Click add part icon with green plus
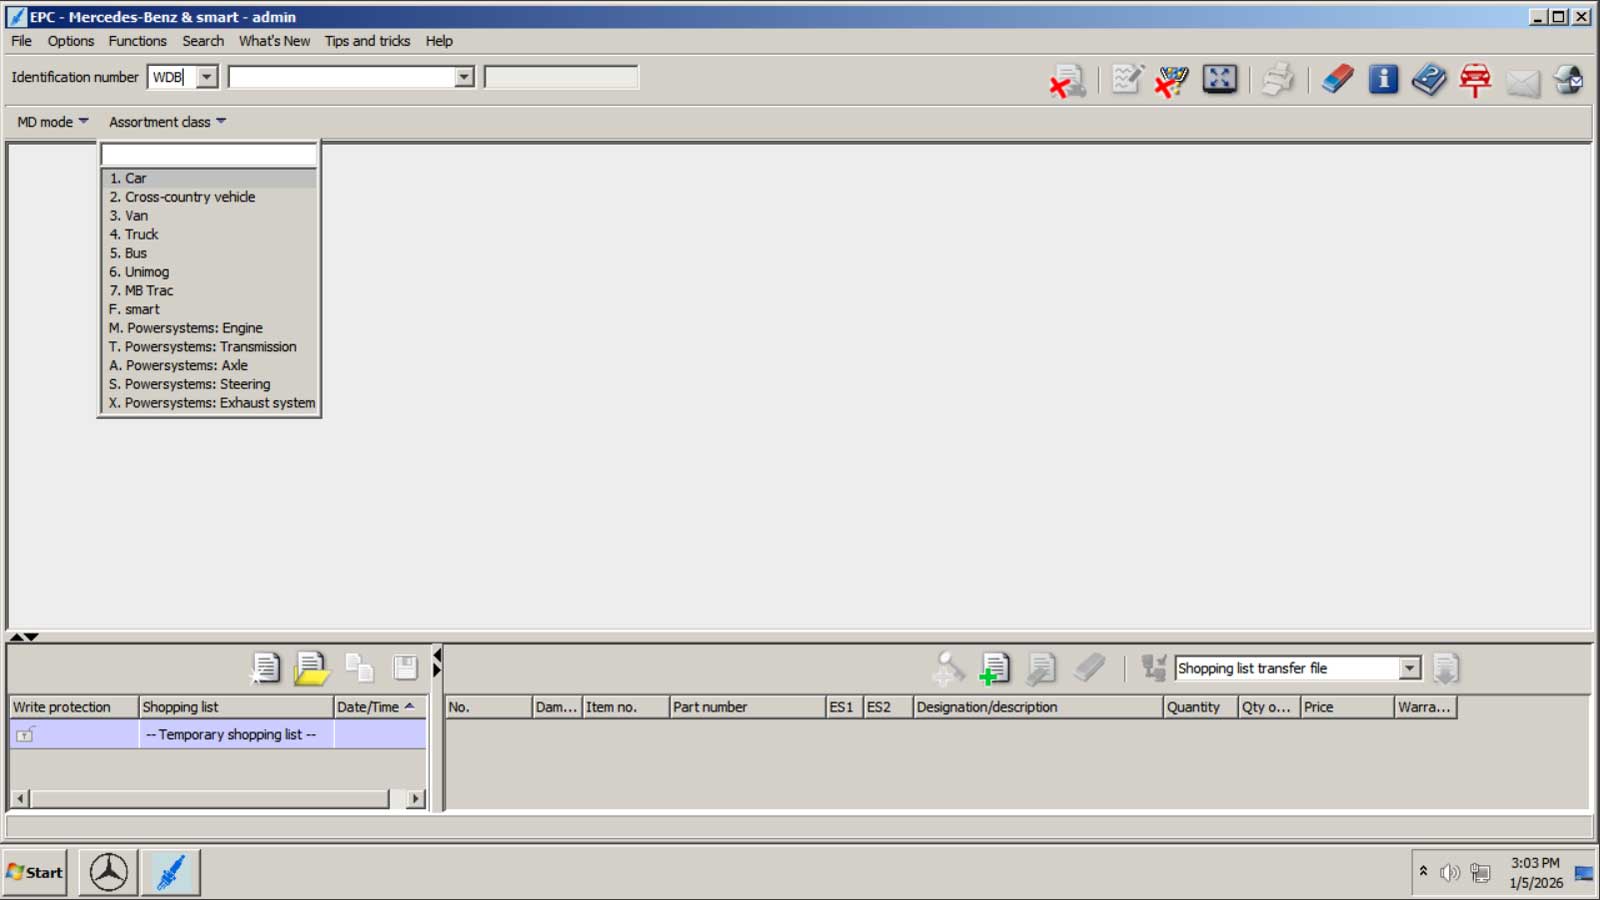The image size is (1600, 900). coord(994,668)
